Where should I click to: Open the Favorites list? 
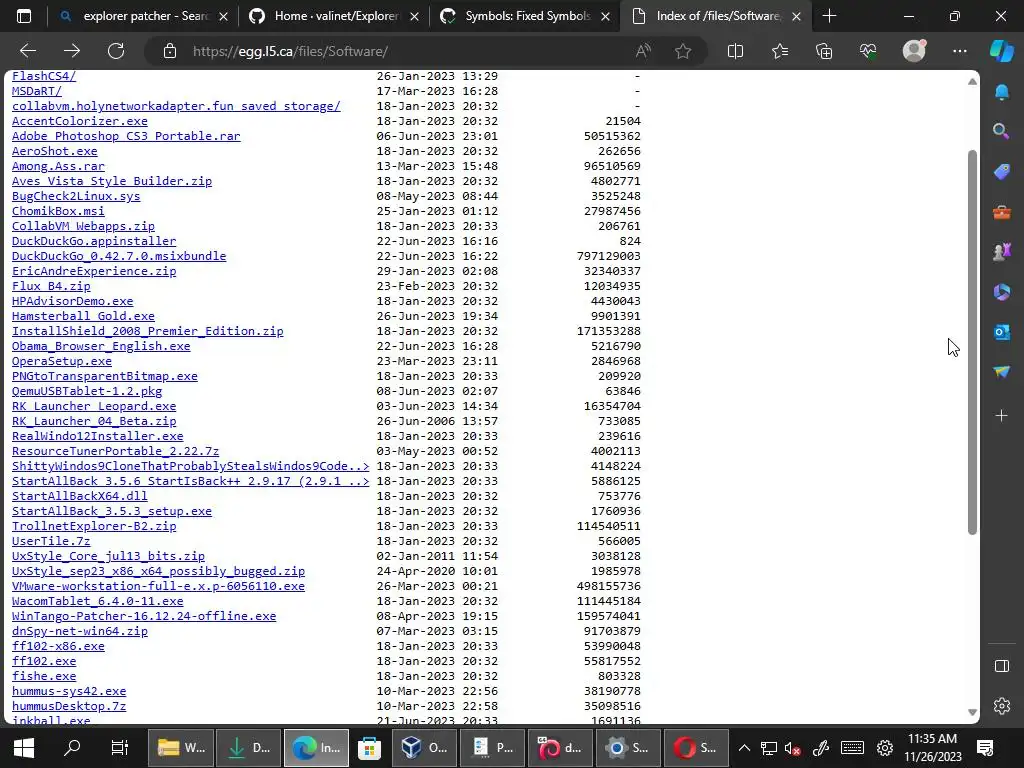(x=780, y=51)
